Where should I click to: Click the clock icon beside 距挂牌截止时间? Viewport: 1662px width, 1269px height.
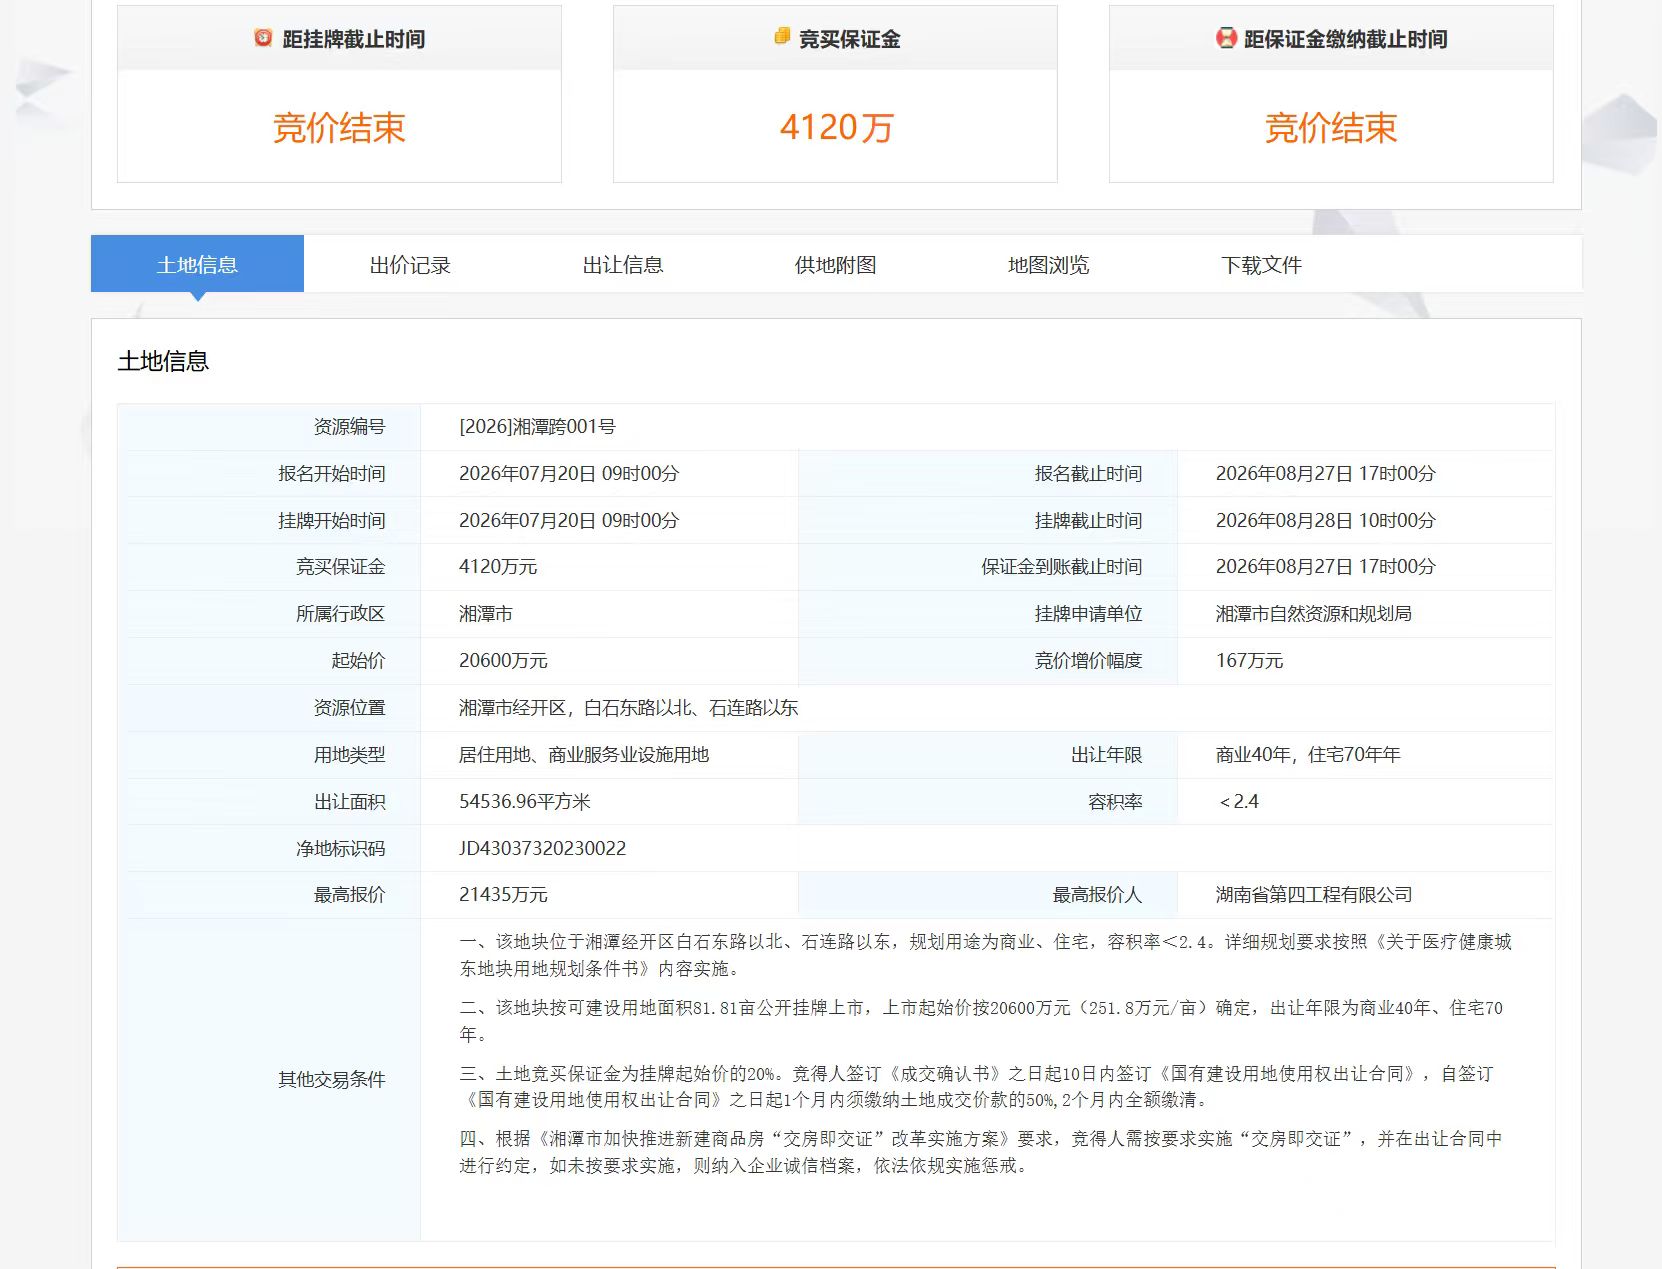[263, 38]
